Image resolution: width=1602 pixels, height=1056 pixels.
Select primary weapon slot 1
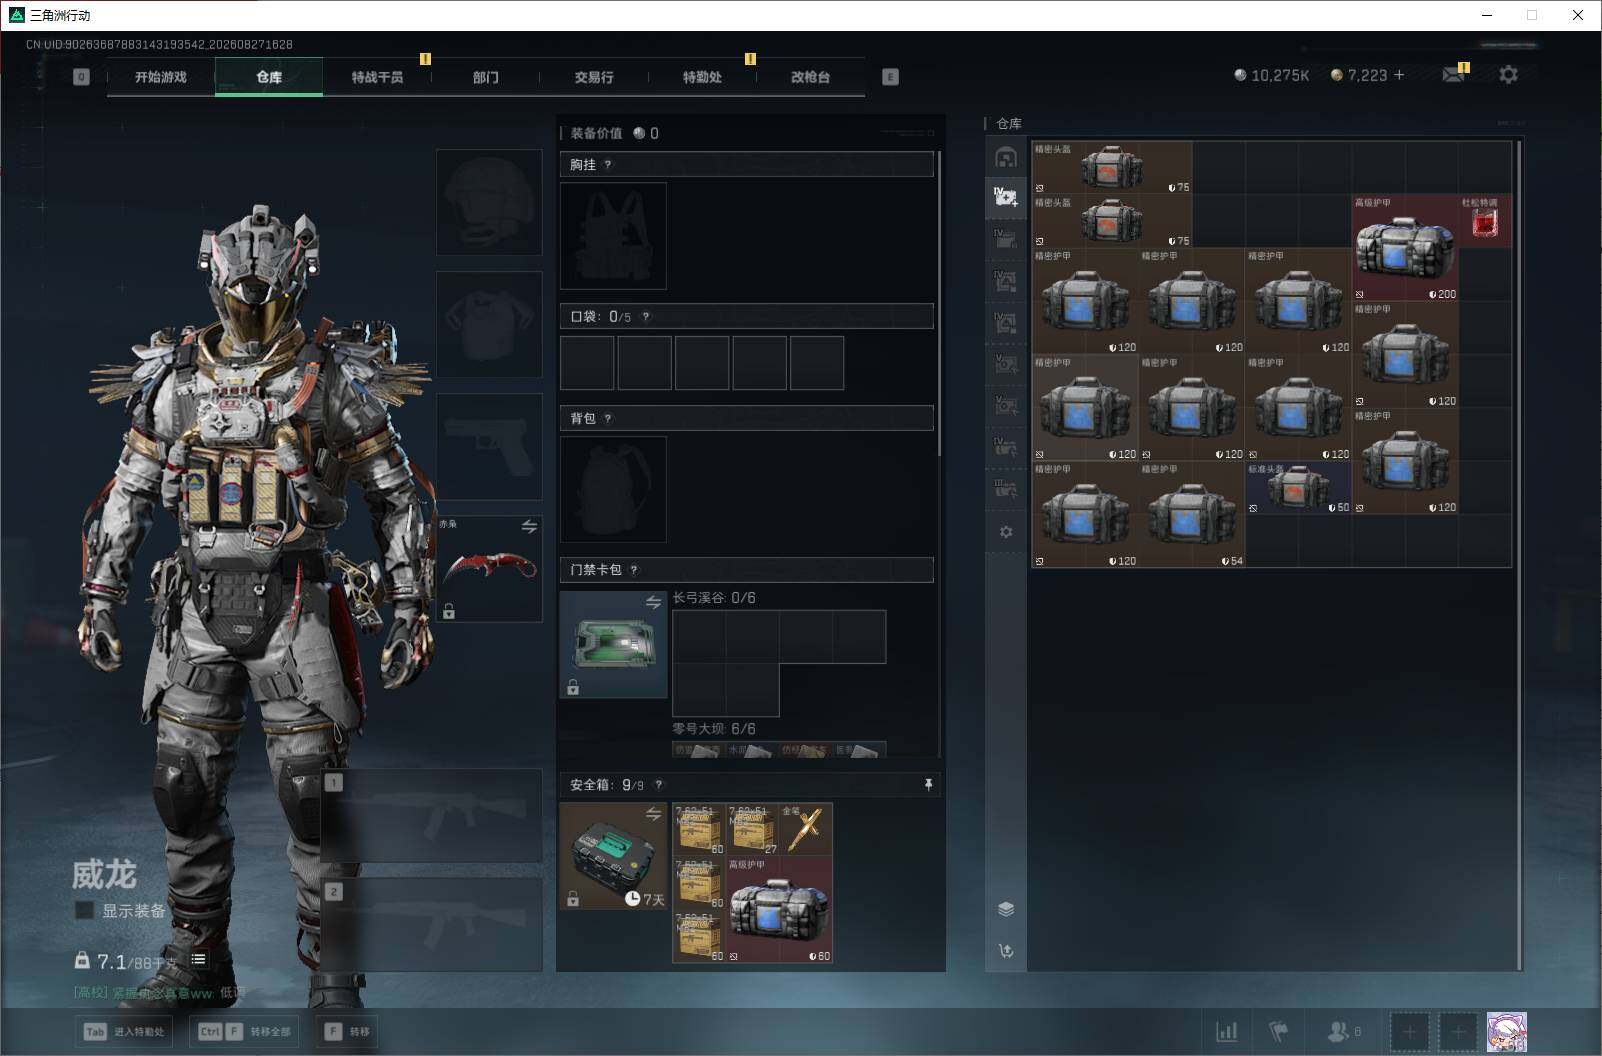pyautogui.click(x=431, y=815)
